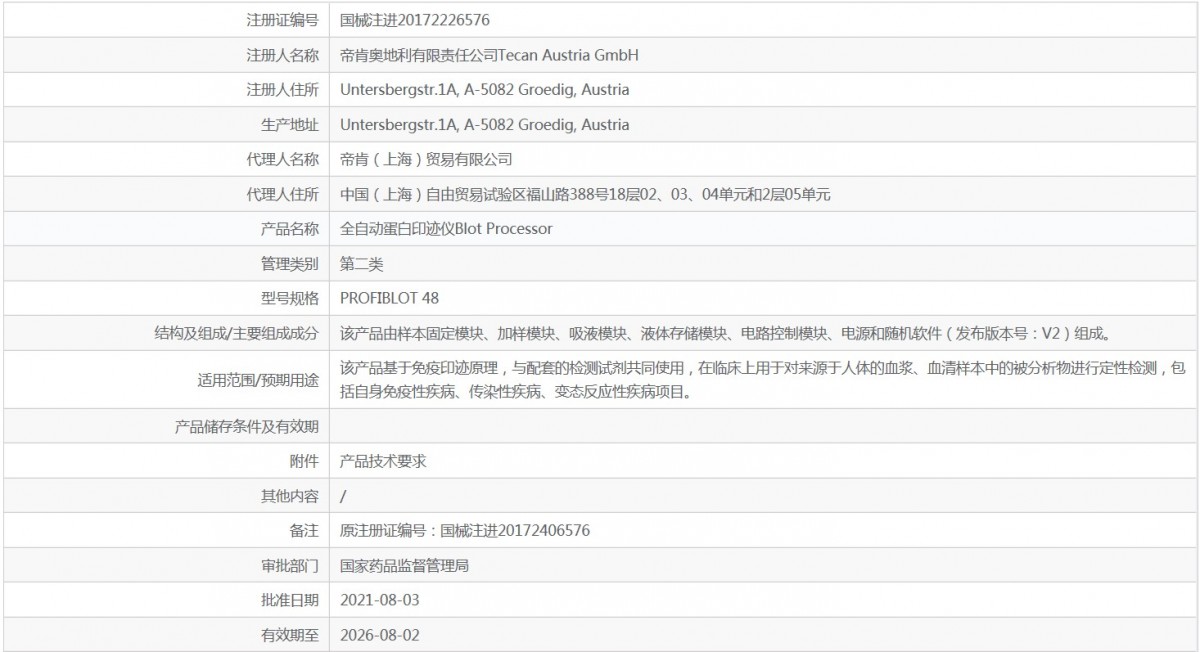Select approving department 国家药品监督管理局
This screenshot has height=652, width=1200.
tap(405, 565)
